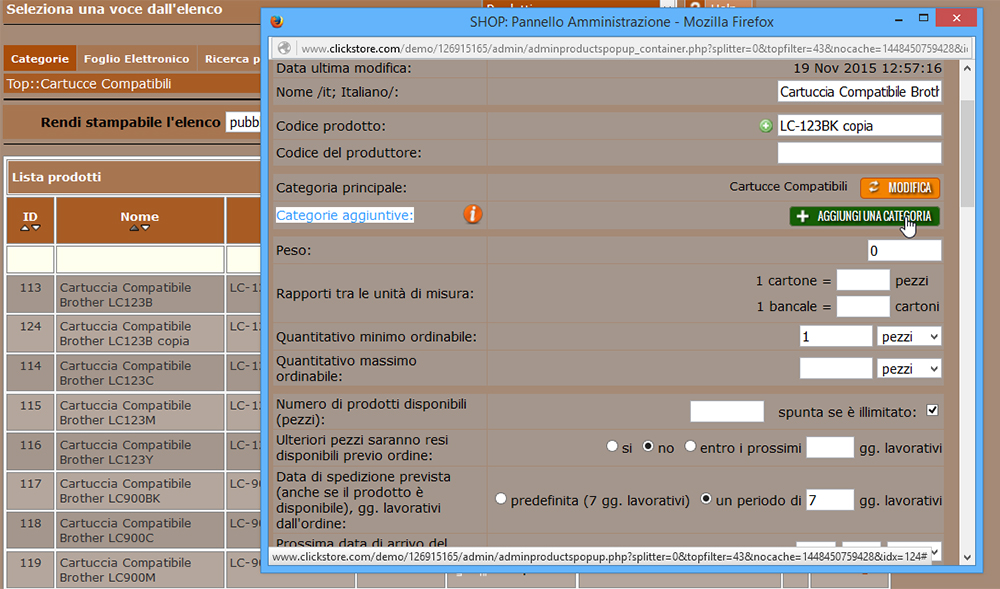Click the Quantitativo massimo ordinabile field
Screen dimensions: 1000x589
[x=836, y=368]
